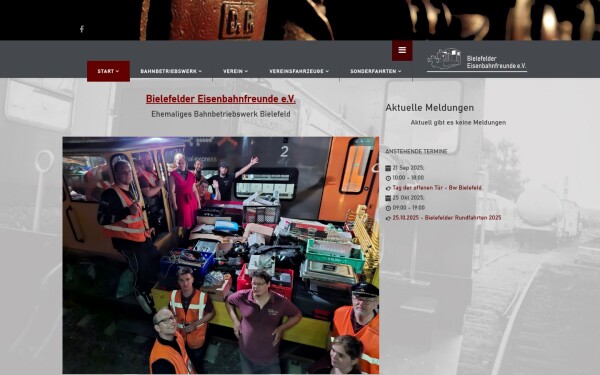Open the Facebook icon link
600x375 pixels.
tap(82, 29)
